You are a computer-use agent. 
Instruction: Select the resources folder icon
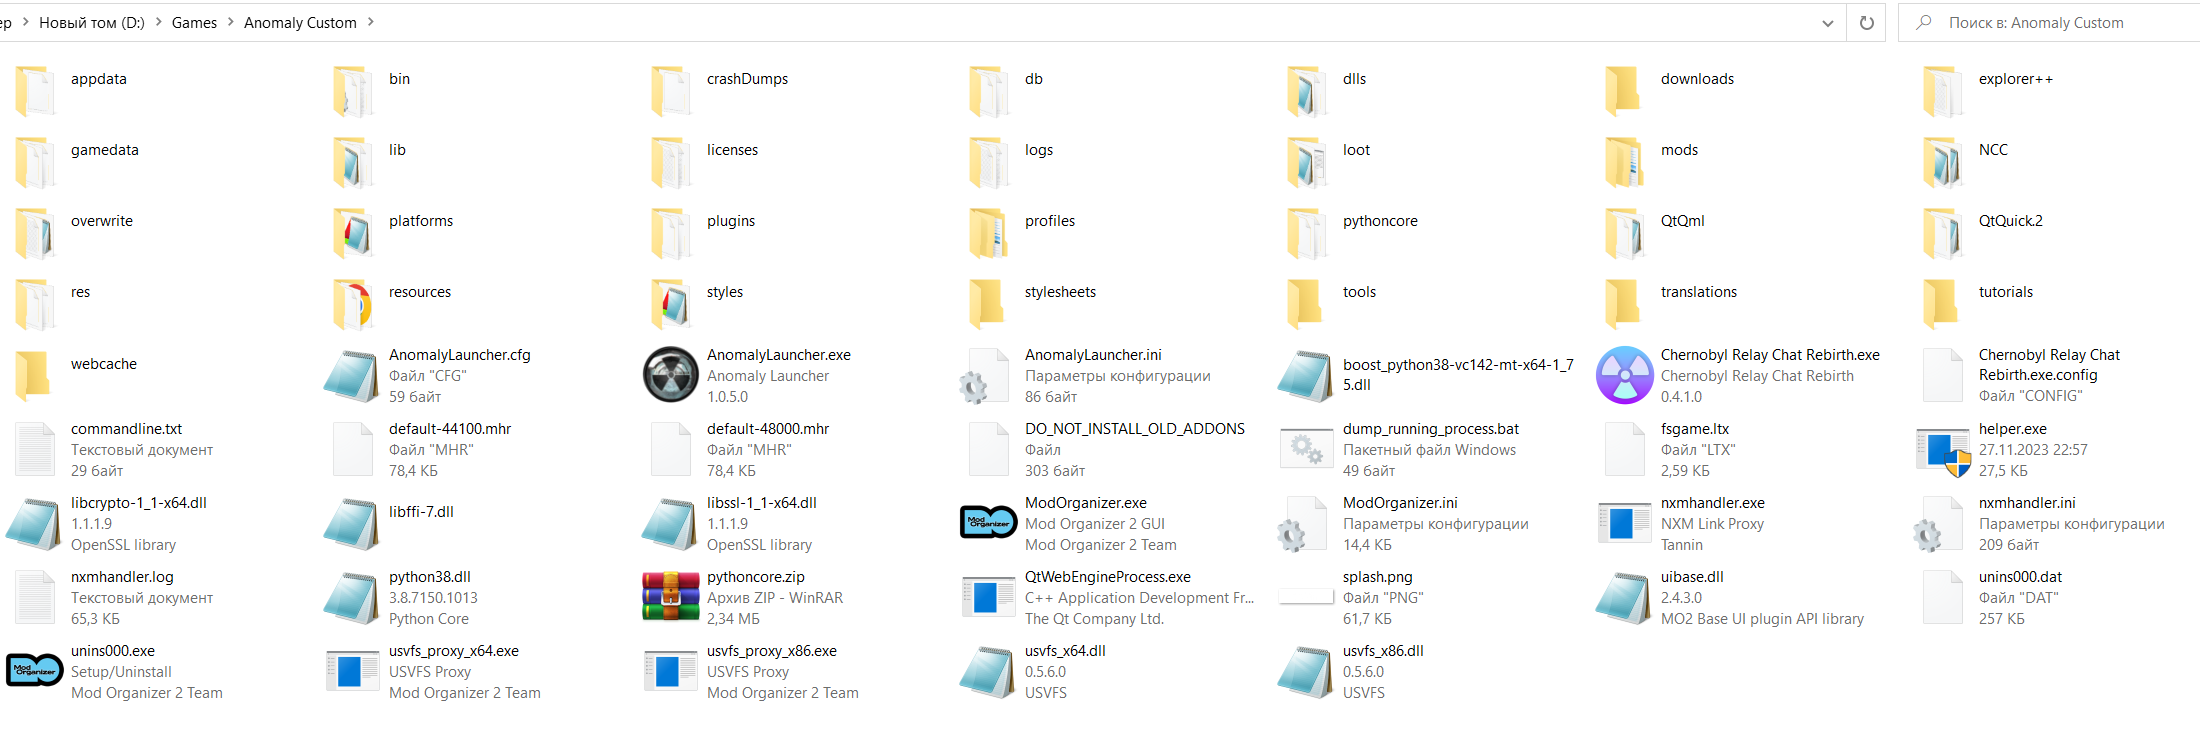click(x=352, y=305)
